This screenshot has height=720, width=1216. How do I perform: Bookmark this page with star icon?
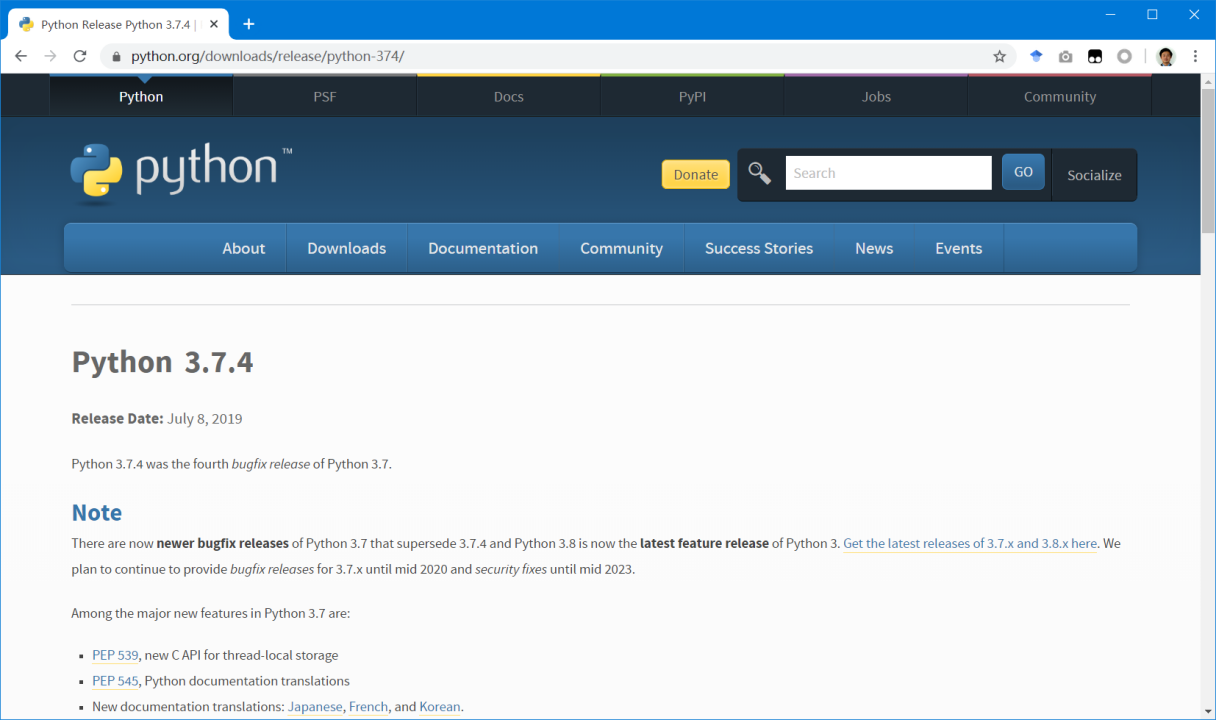[x=999, y=56]
